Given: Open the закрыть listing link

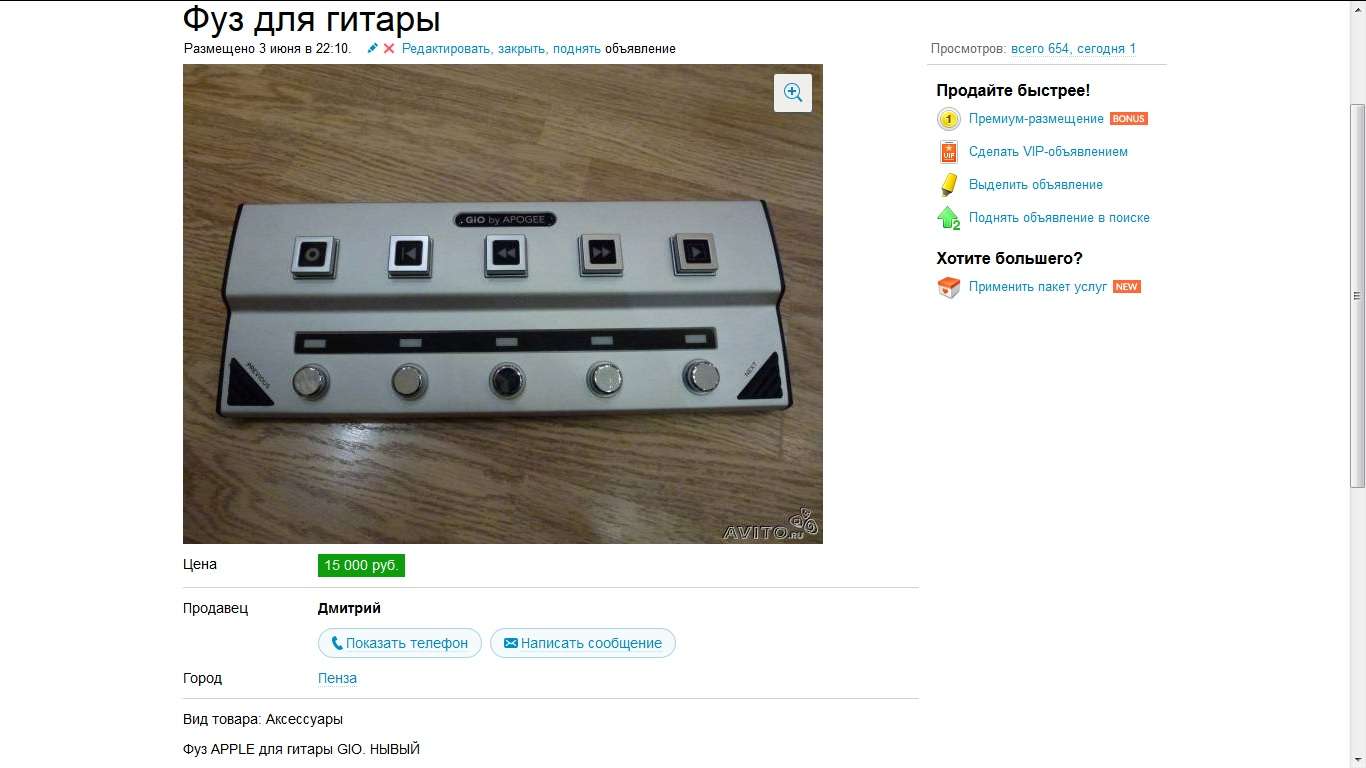Looking at the screenshot, I should pos(521,48).
